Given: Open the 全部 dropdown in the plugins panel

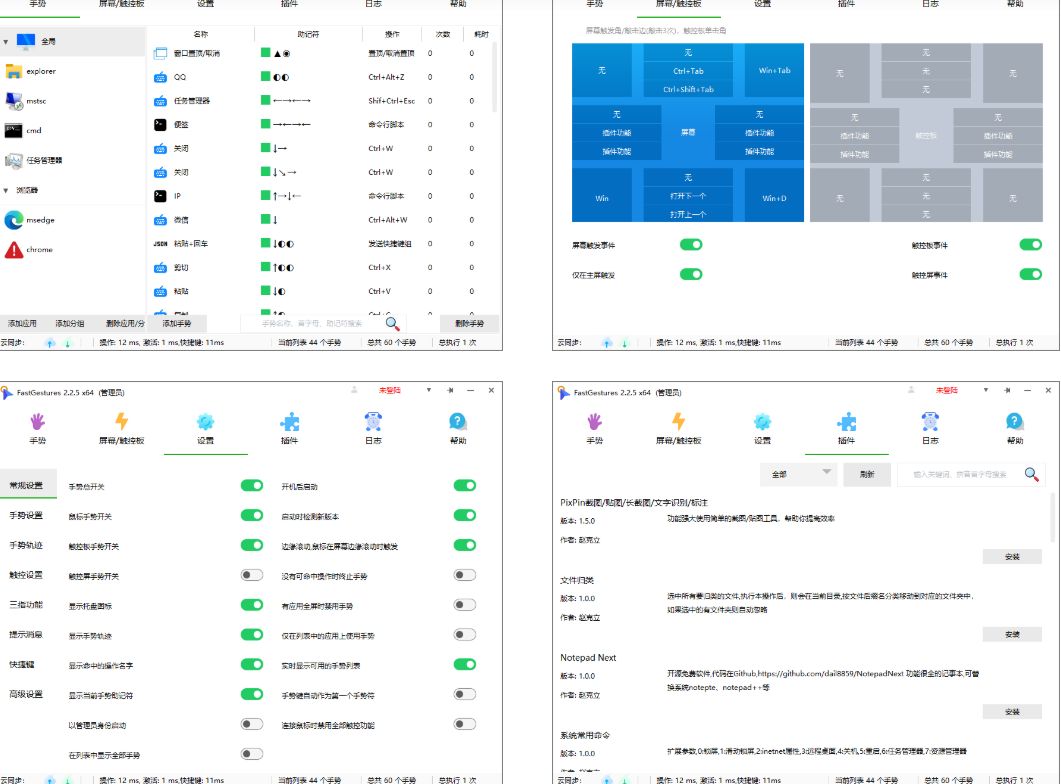Looking at the screenshot, I should tap(797, 475).
